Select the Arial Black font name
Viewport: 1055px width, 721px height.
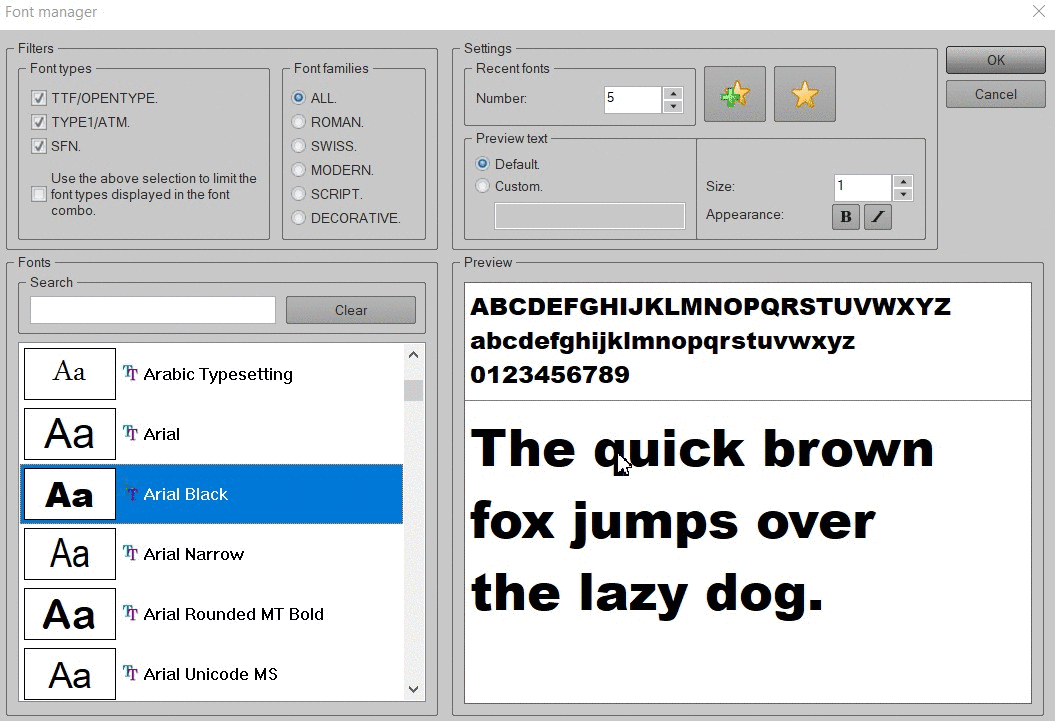(186, 494)
